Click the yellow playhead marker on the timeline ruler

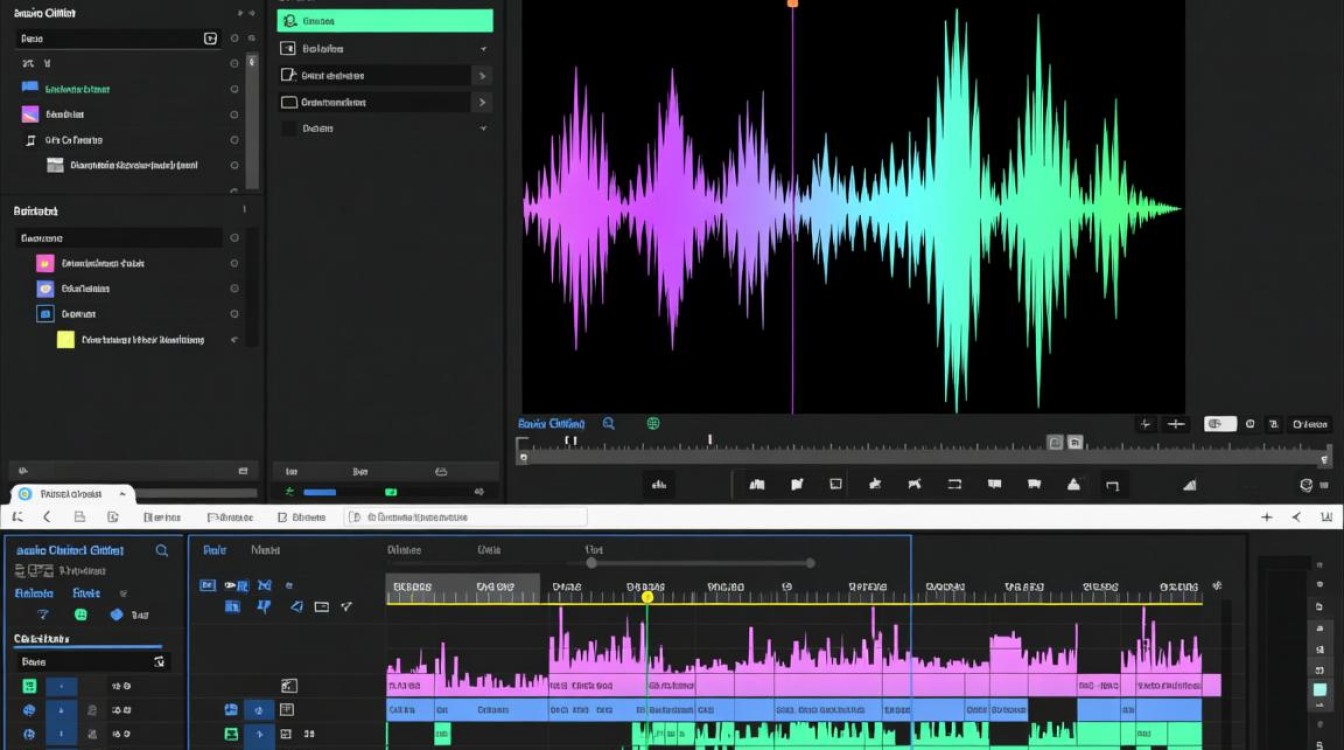coord(647,597)
